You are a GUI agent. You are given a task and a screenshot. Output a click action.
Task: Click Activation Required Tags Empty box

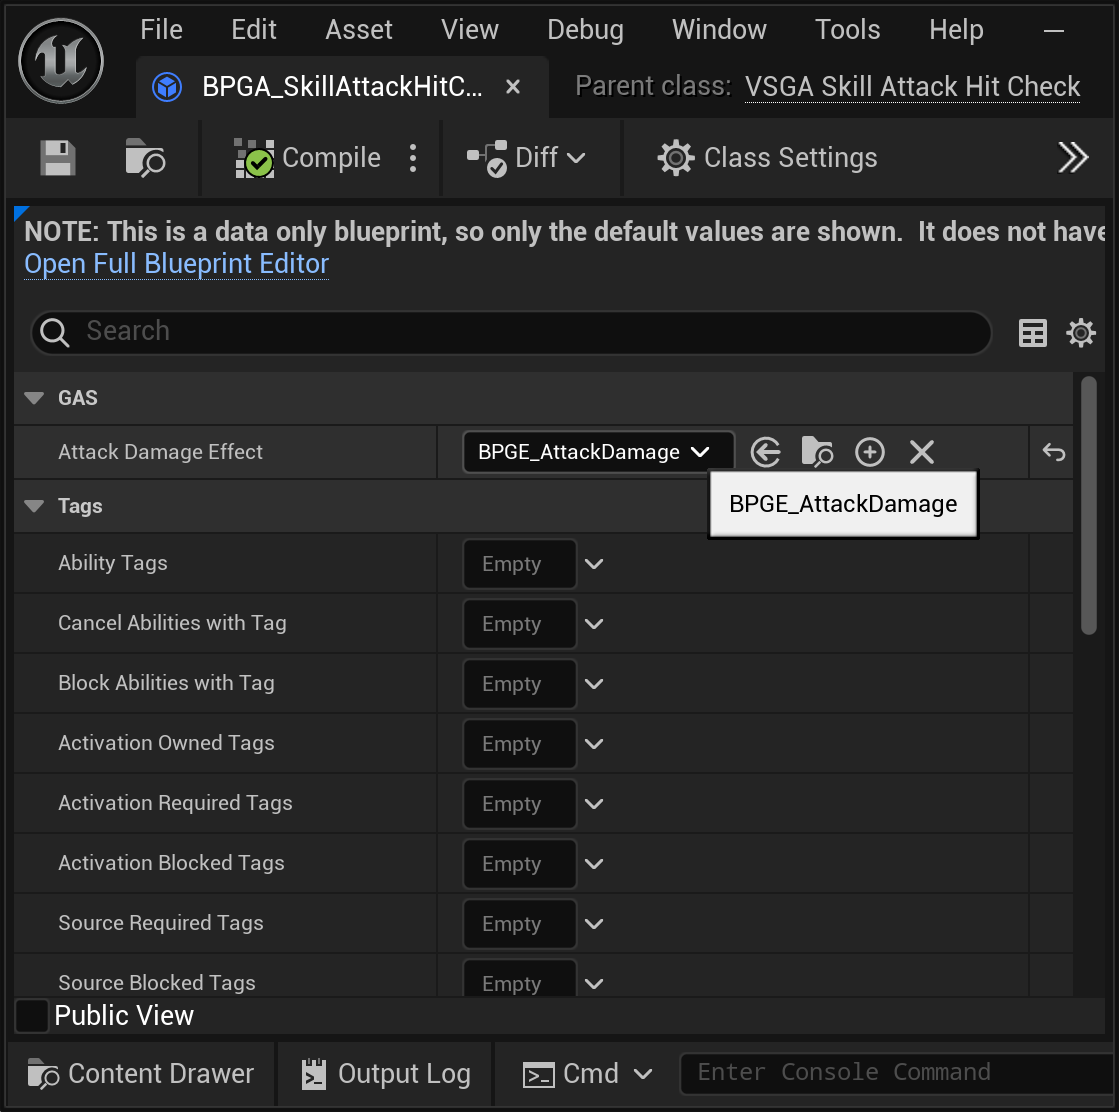[520, 804]
